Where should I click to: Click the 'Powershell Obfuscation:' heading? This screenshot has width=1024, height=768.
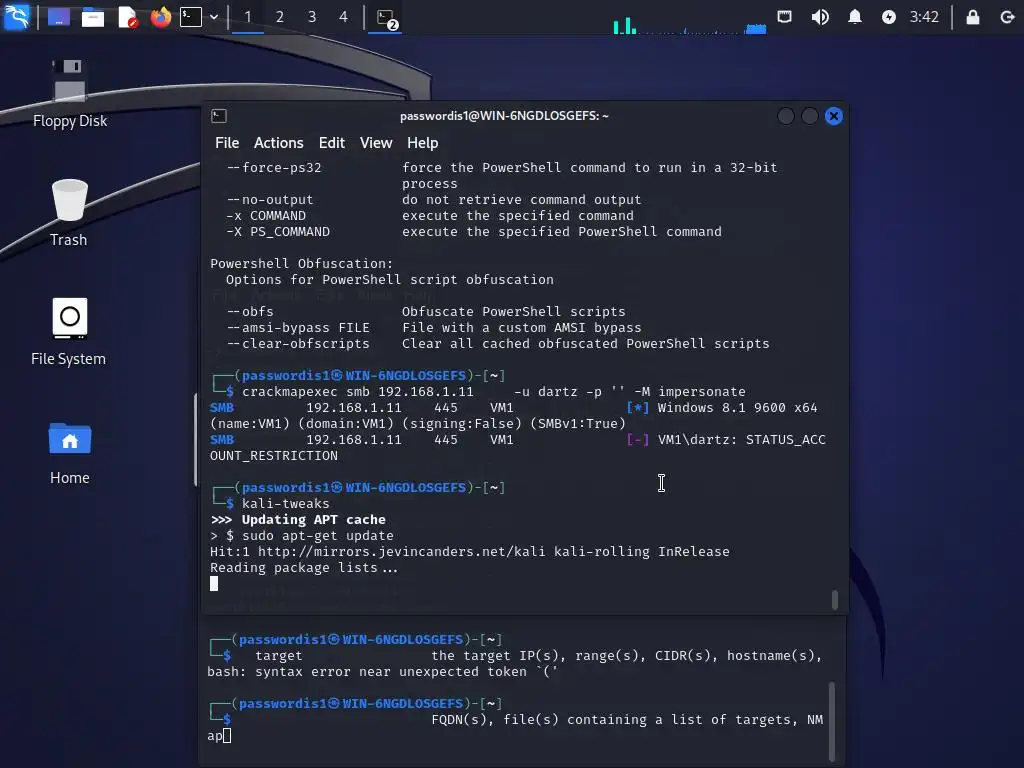coord(302,264)
